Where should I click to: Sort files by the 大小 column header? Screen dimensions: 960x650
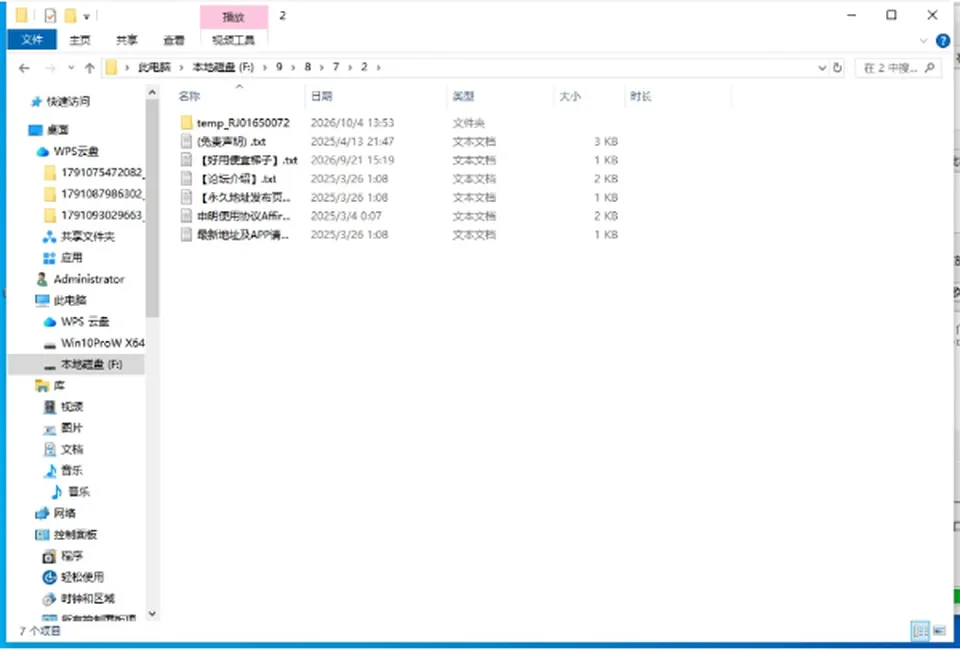(590, 97)
